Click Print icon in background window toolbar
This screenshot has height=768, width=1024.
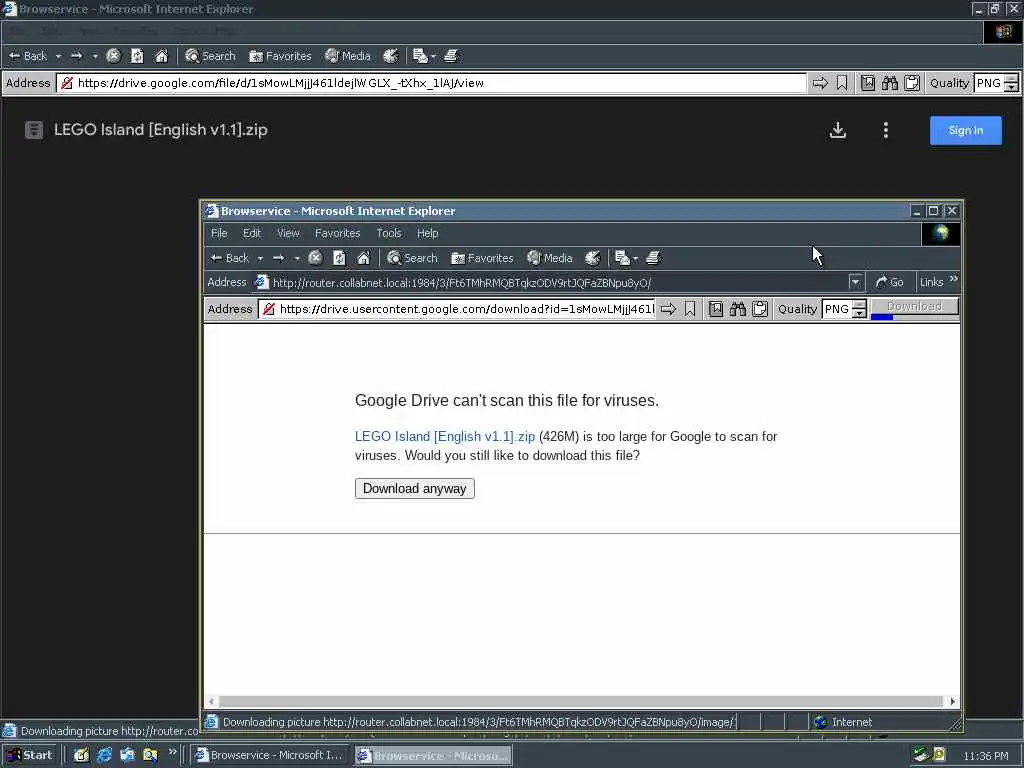tap(451, 56)
